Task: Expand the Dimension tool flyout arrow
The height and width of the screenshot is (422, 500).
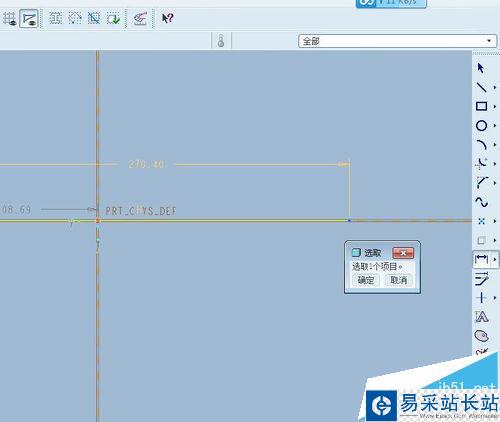Action: click(x=495, y=259)
